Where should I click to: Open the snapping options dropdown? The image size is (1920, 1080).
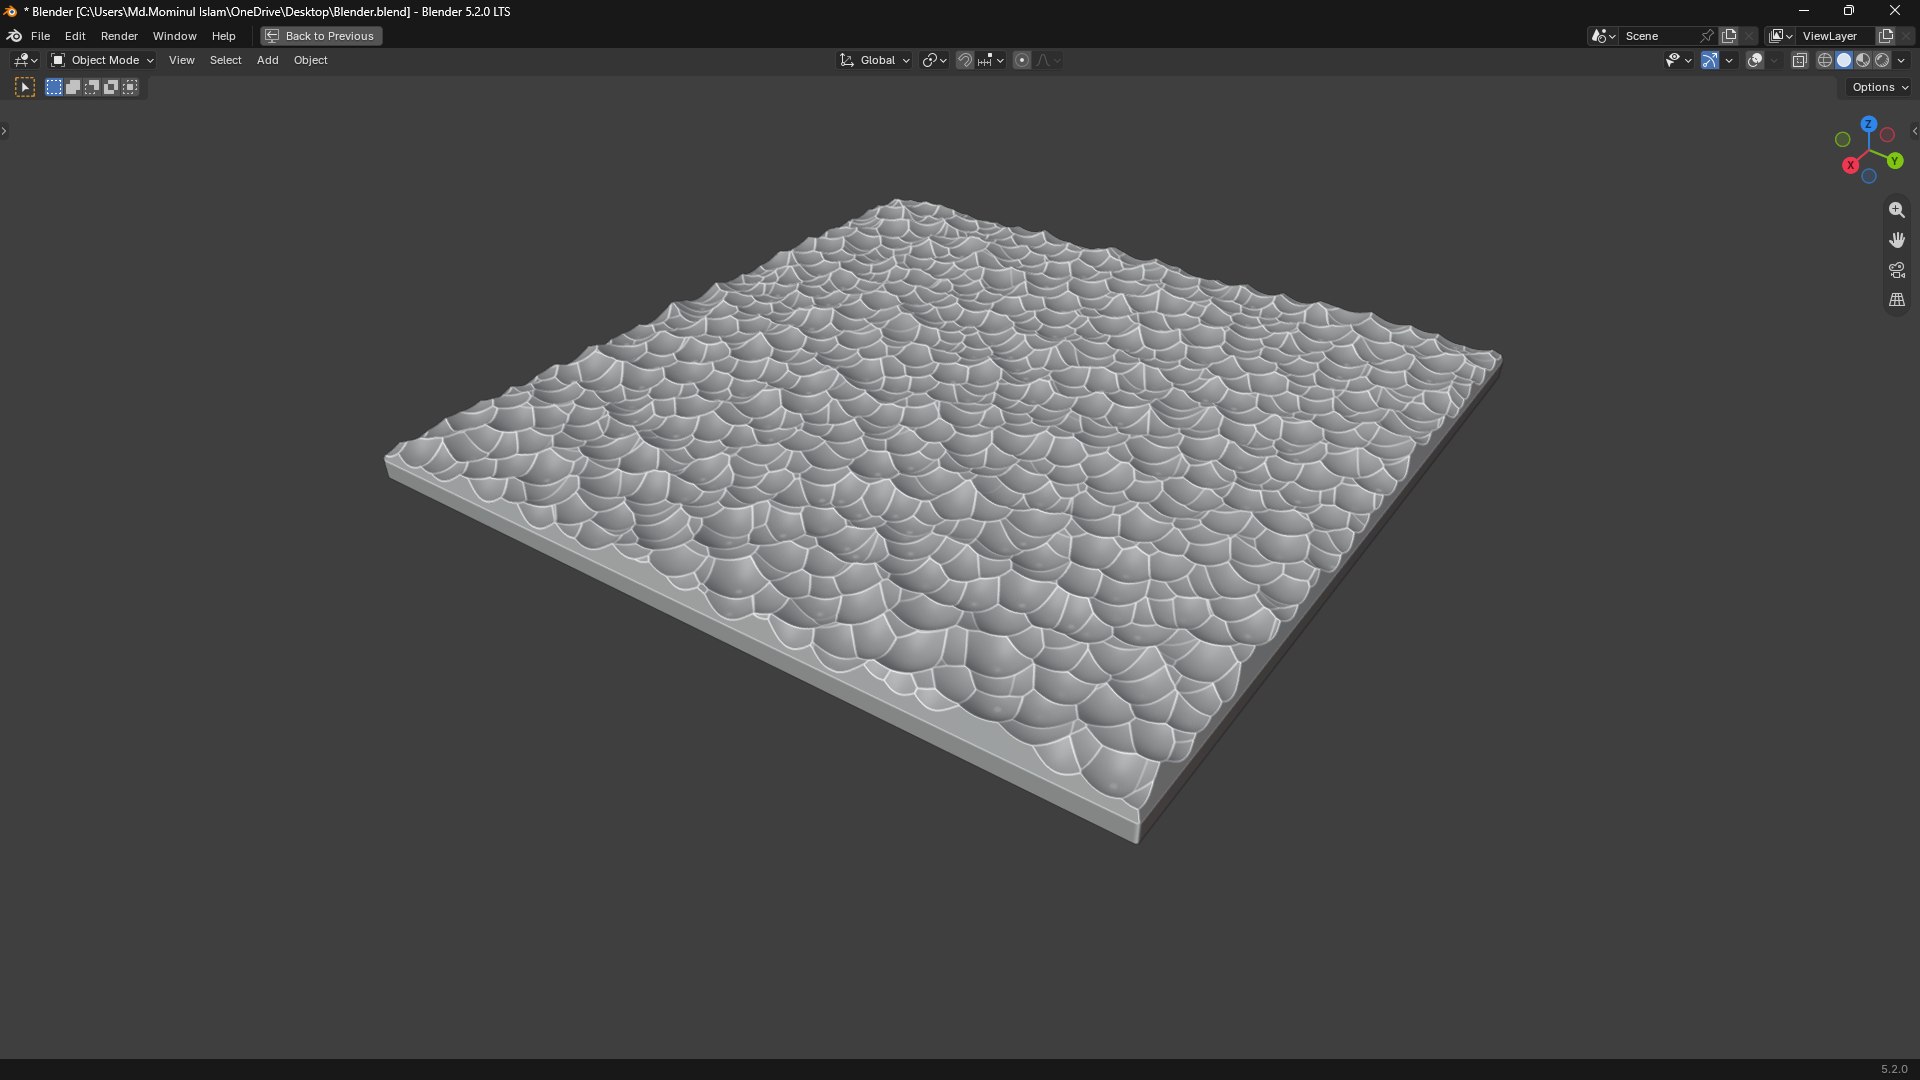tap(992, 61)
